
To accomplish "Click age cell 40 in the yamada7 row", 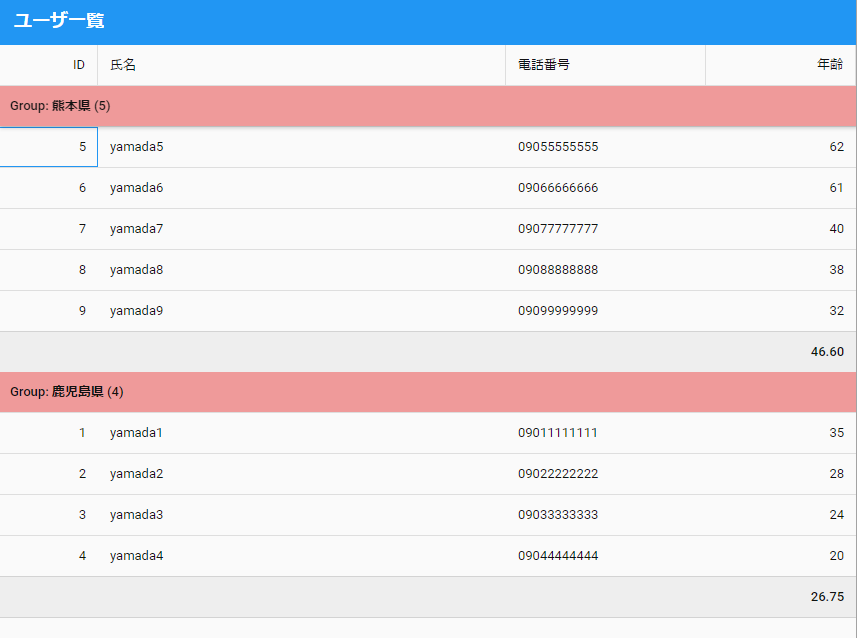I will [x=780, y=229].
